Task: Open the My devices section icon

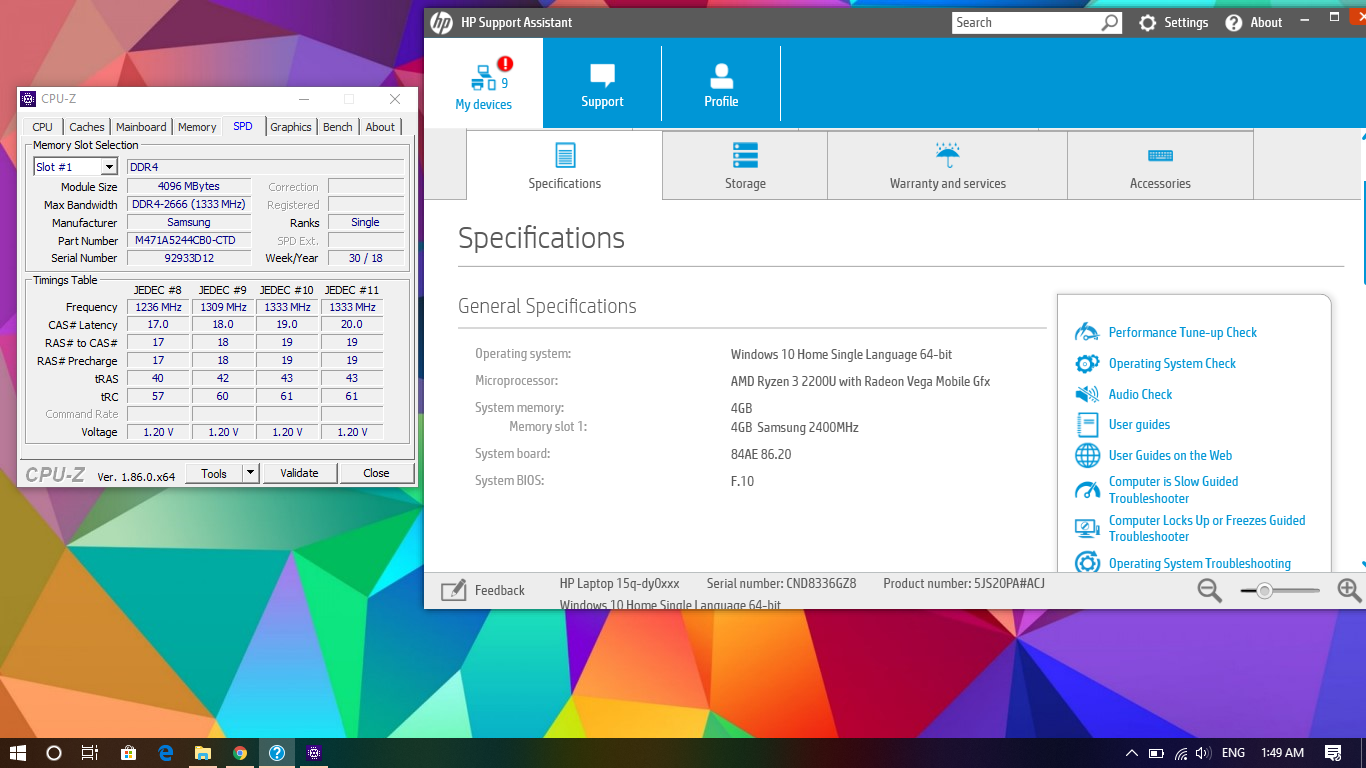Action: coord(484,77)
